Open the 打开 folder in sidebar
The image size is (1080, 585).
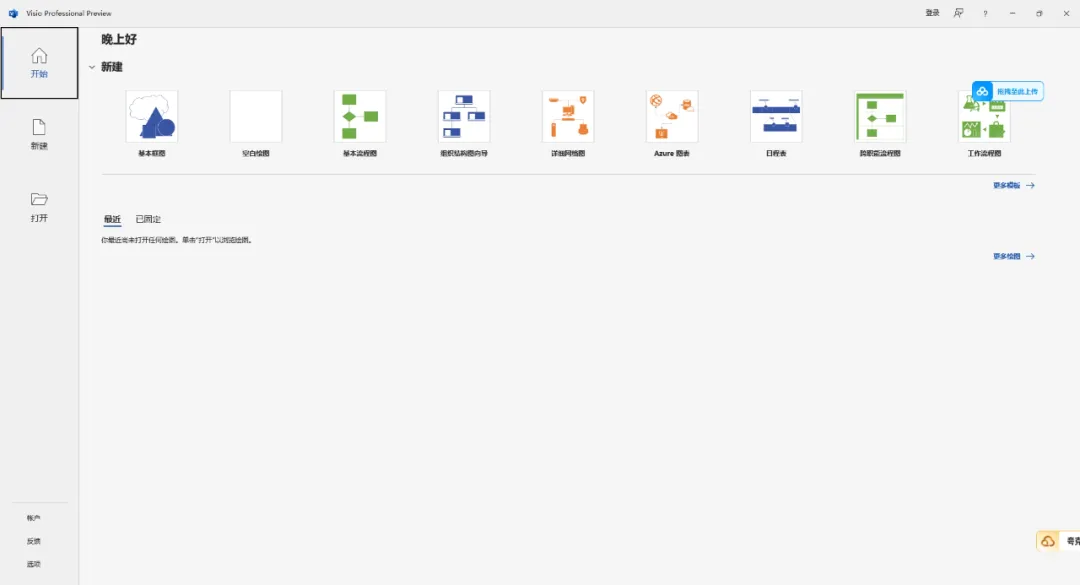[39, 207]
